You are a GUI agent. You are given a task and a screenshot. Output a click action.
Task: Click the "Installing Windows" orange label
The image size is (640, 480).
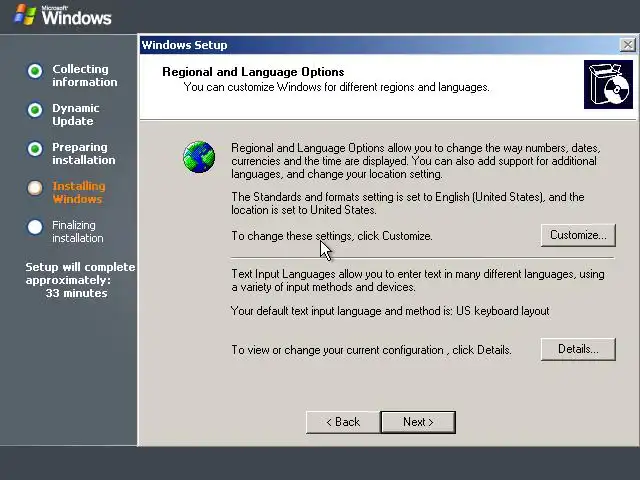click(x=79, y=193)
